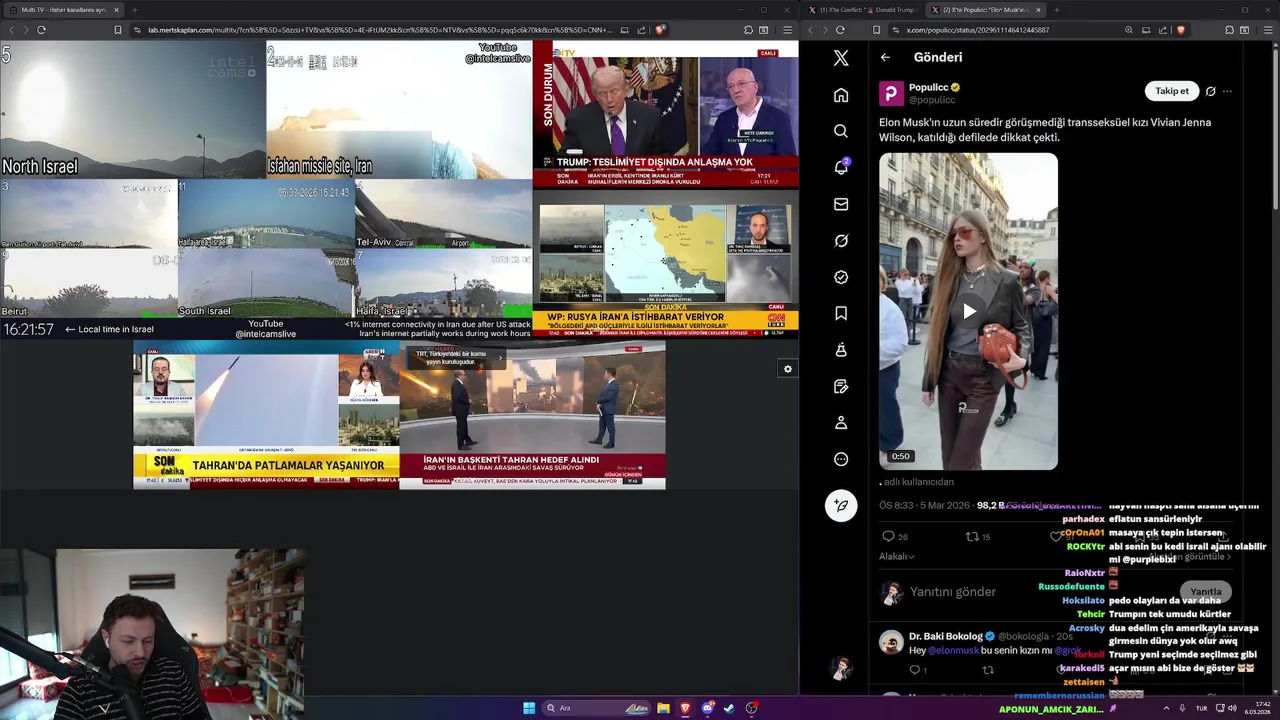Click zoom magnifier icon in right address bar

1129,30
